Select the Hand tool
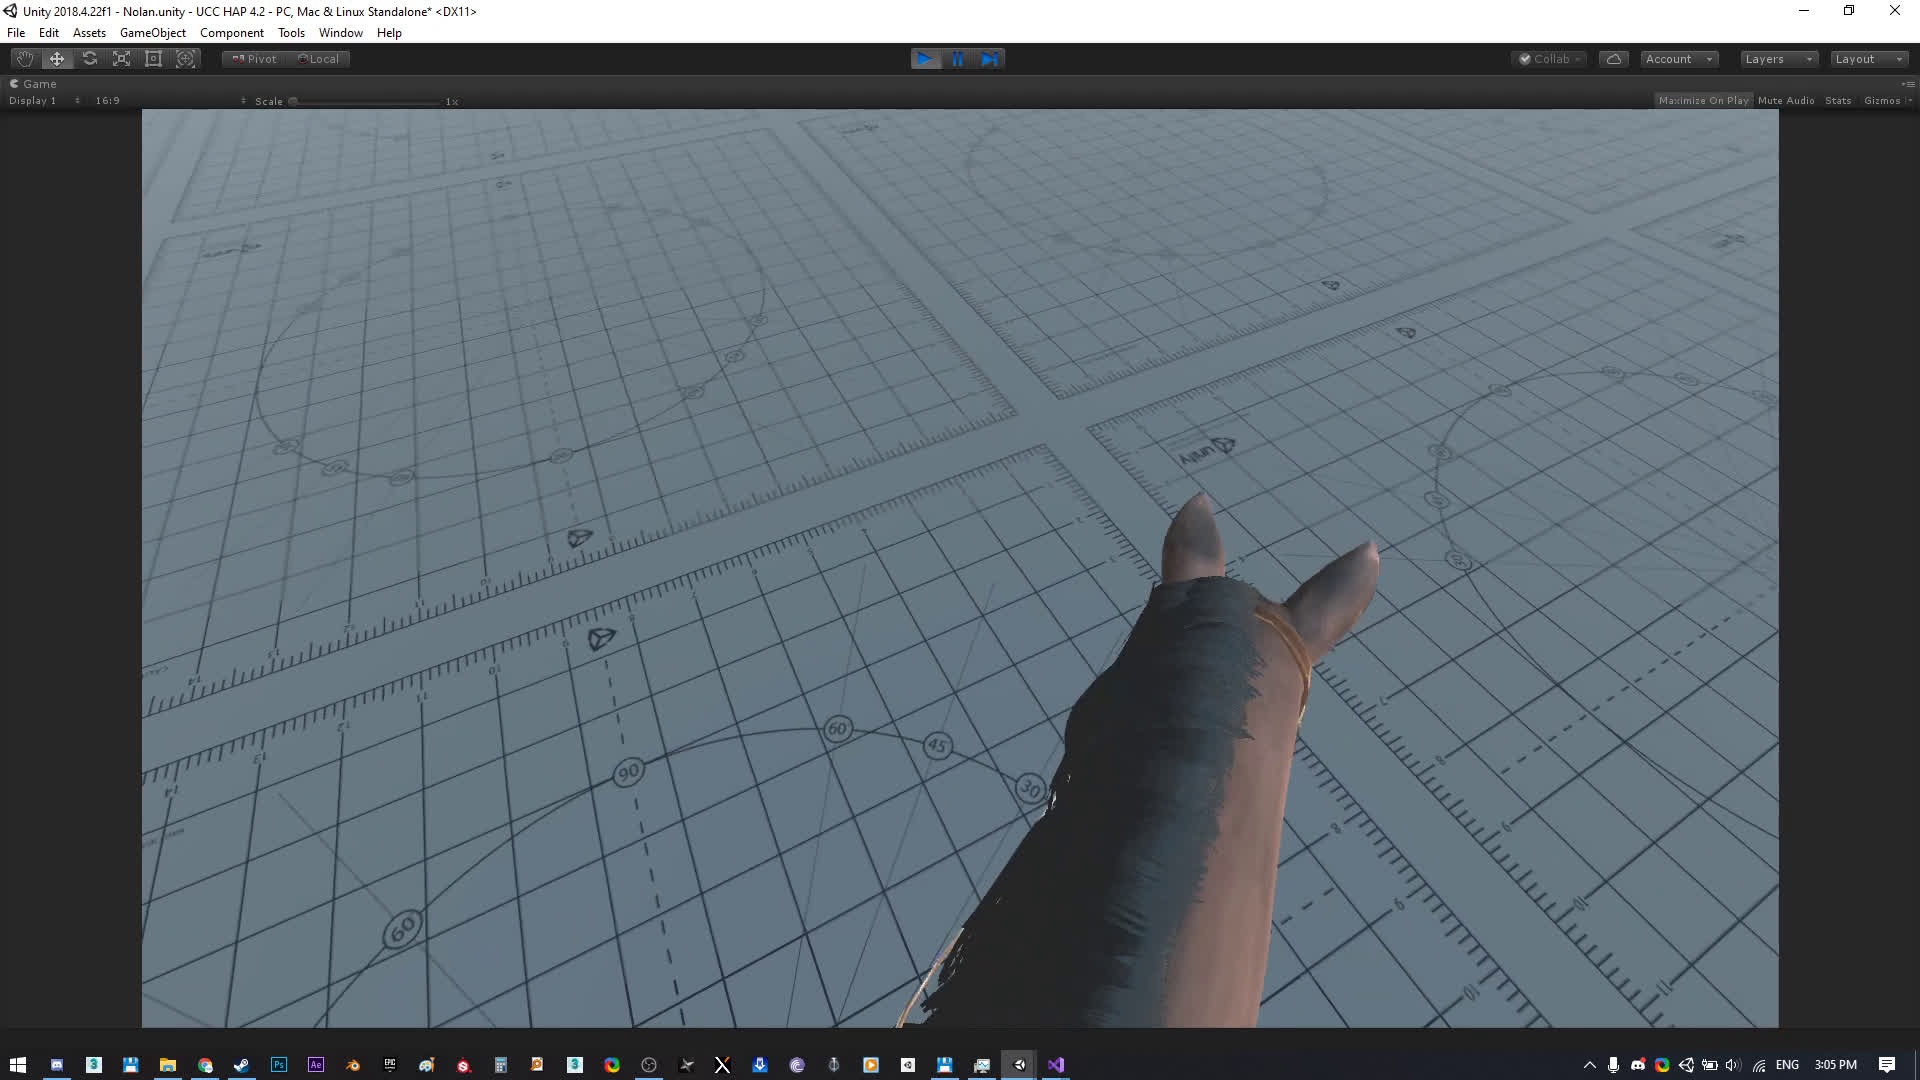Viewport: 1920px width, 1080px height. coord(25,59)
